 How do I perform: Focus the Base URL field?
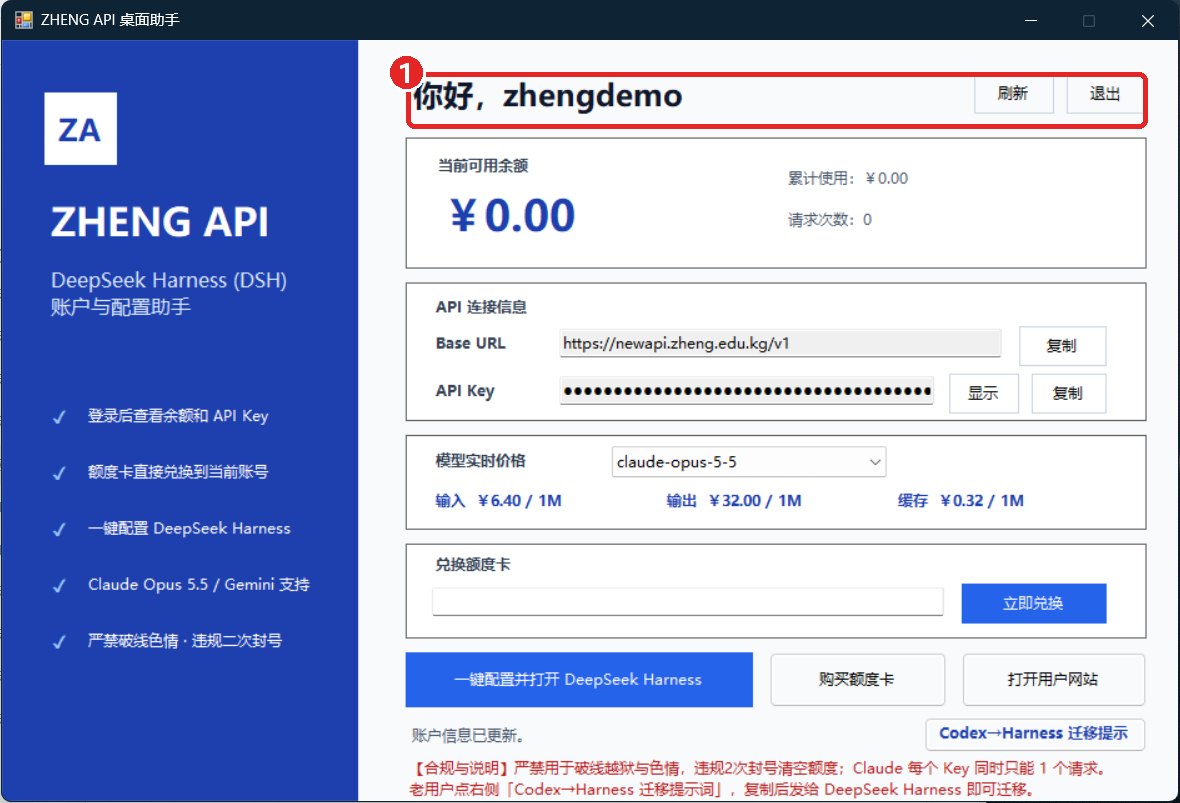click(x=780, y=344)
